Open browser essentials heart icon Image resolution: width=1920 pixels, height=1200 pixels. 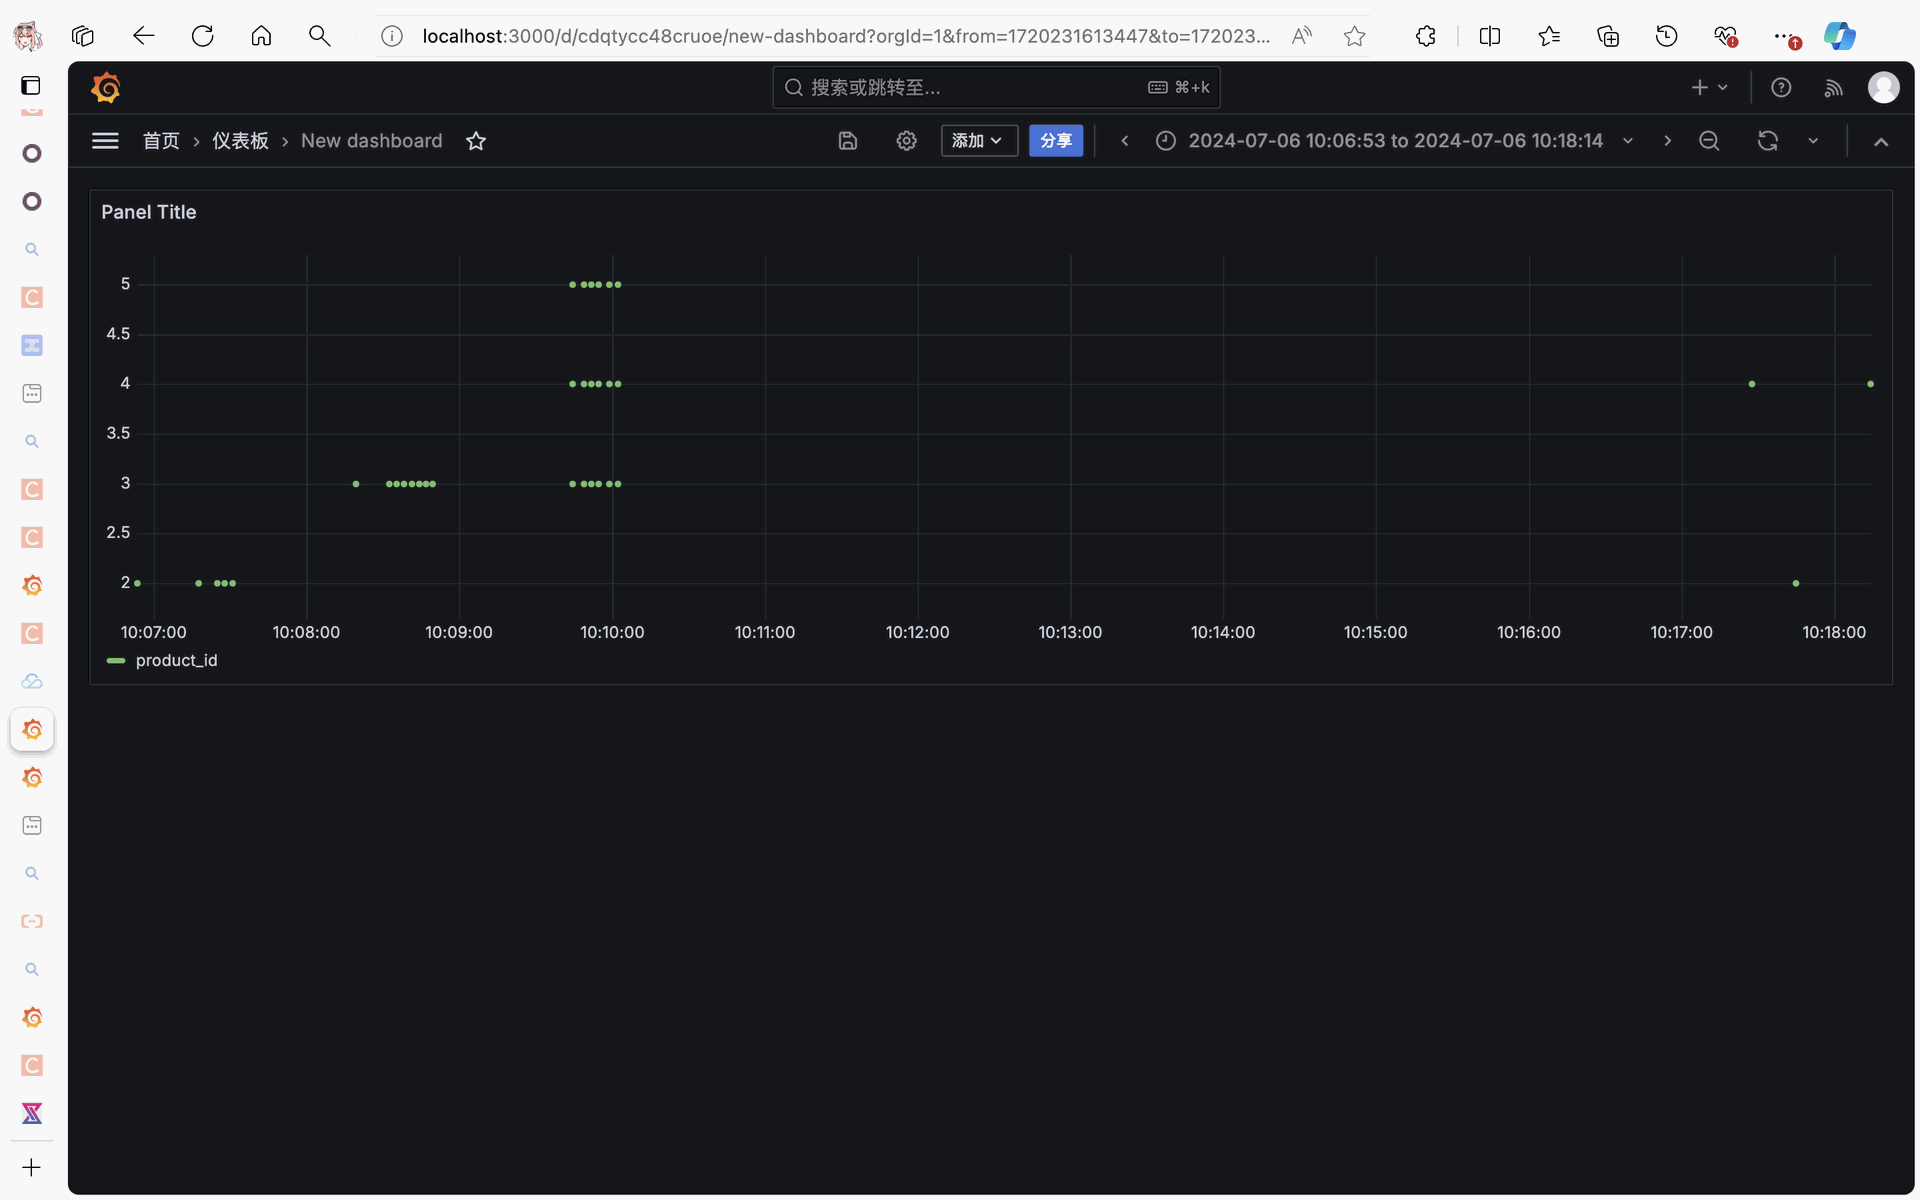tap(1726, 36)
